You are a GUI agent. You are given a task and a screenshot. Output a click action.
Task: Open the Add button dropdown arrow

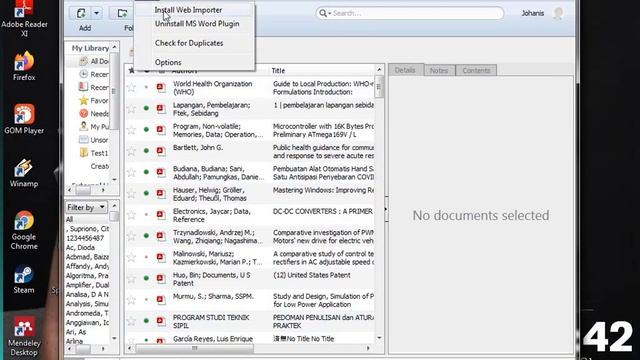(97, 13)
